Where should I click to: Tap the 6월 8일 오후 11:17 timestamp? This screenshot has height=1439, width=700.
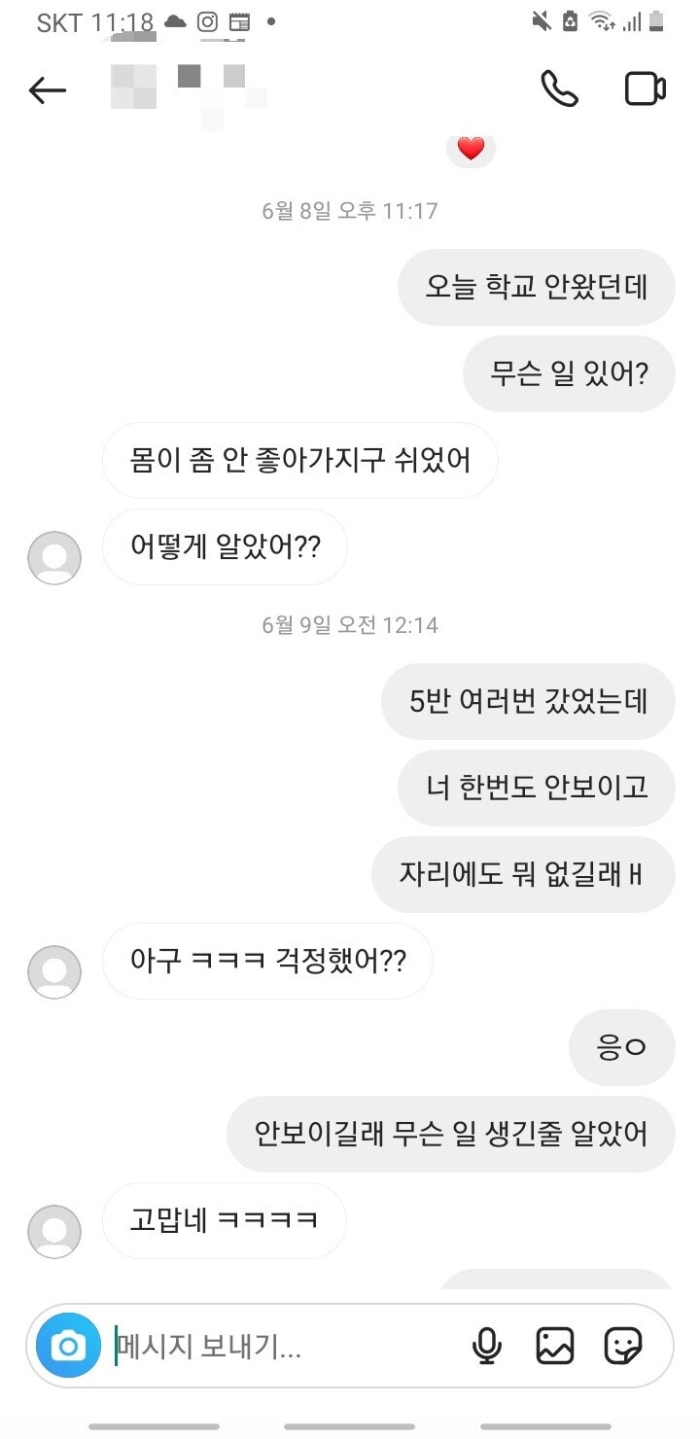(x=350, y=211)
